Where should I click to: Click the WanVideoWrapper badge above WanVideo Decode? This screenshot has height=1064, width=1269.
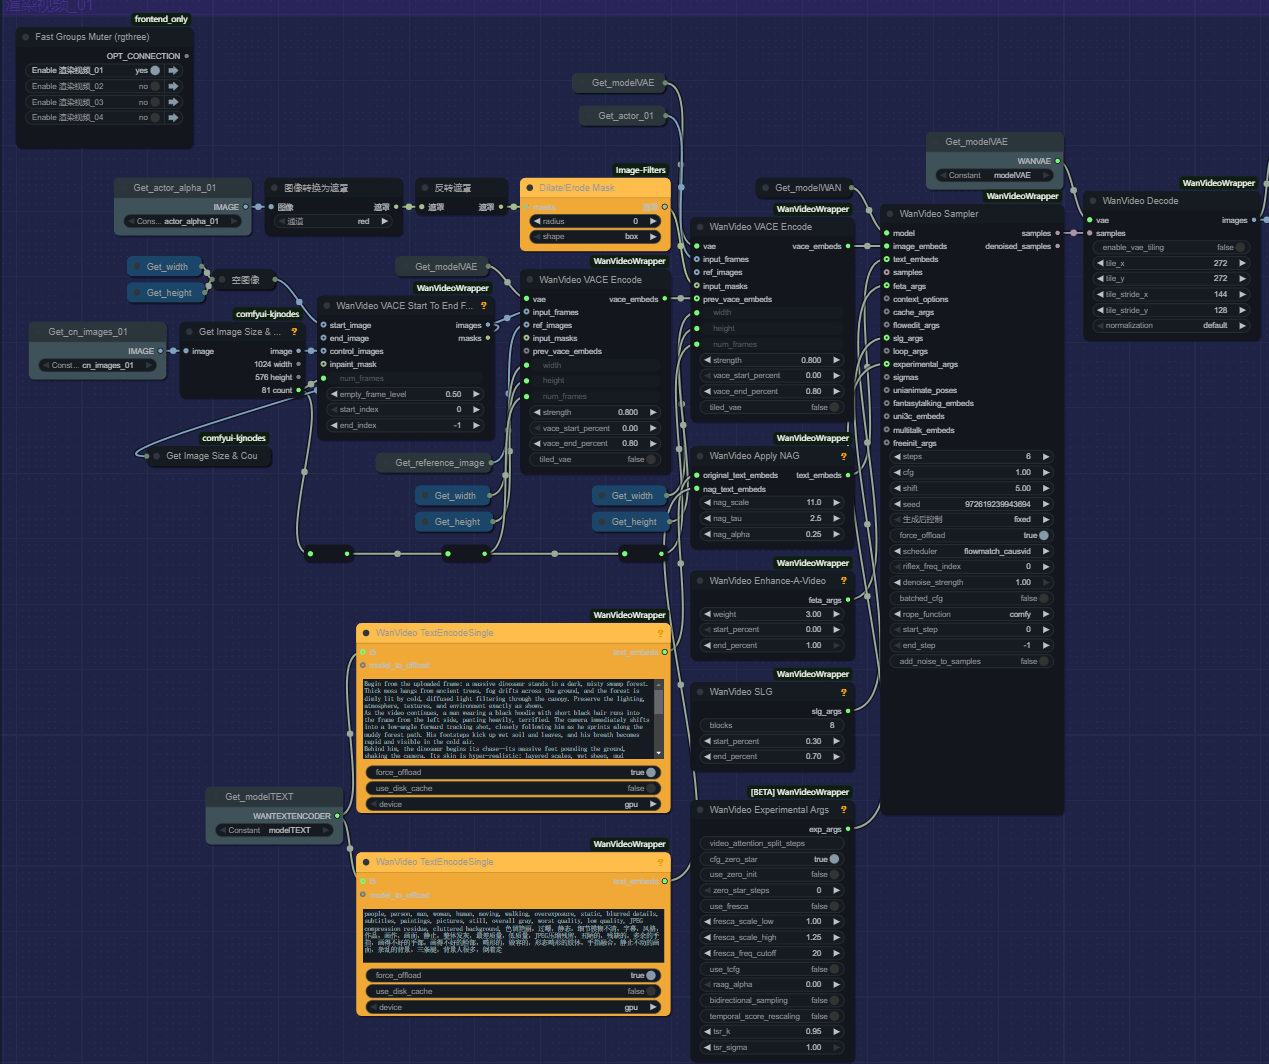(x=1218, y=183)
